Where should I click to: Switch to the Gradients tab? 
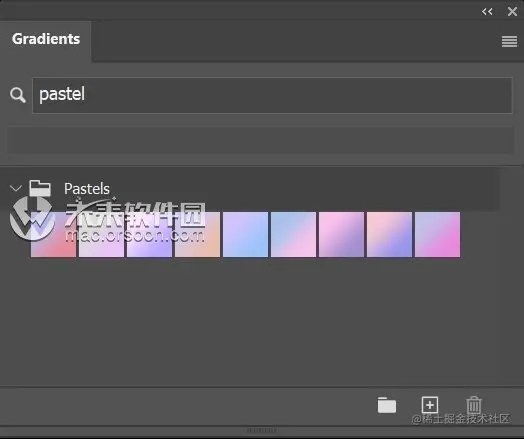click(x=46, y=39)
